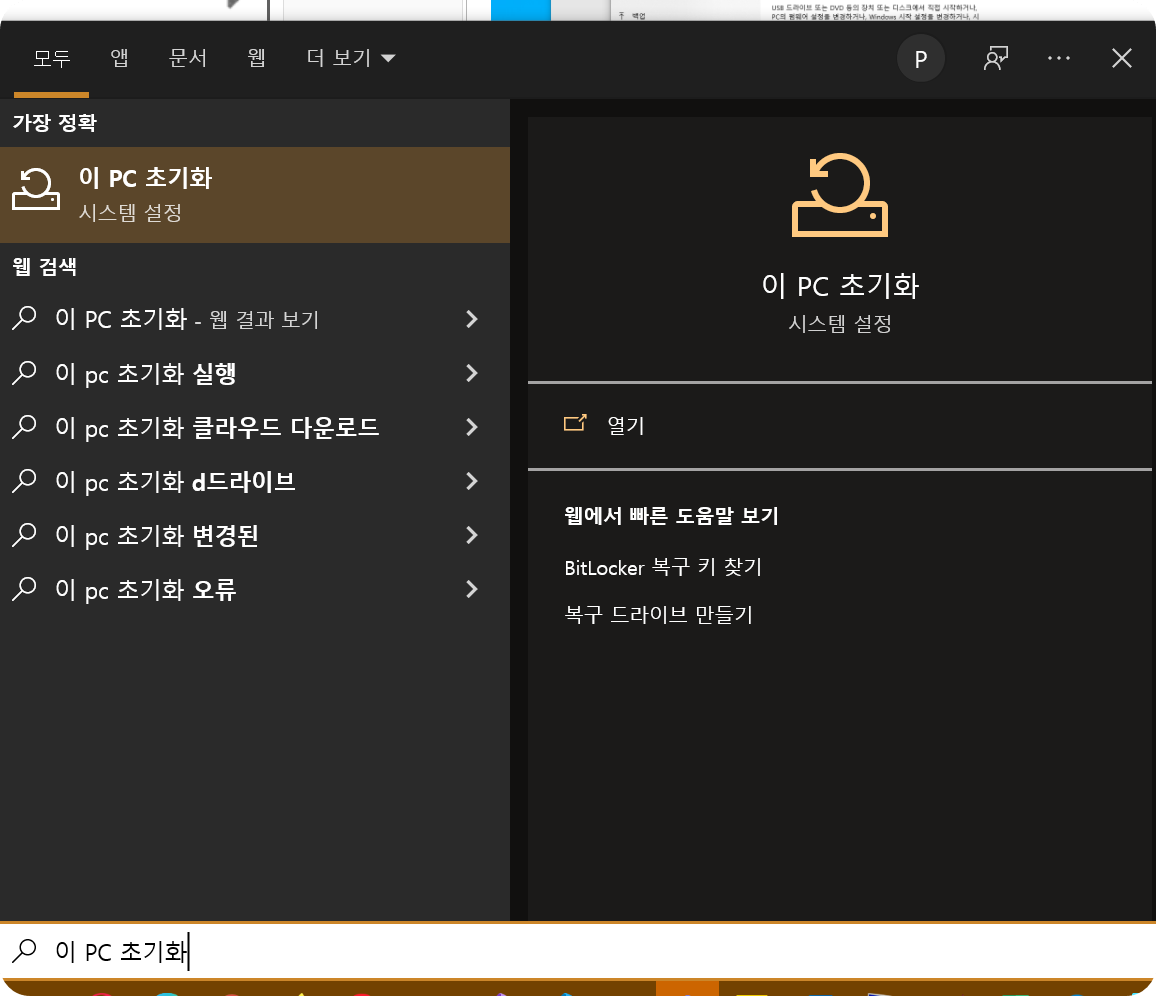Image resolution: width=1156 pixels, height=996 pixels.
Task: Open the '이 PC 초기화' best match result
Action: 254,195
